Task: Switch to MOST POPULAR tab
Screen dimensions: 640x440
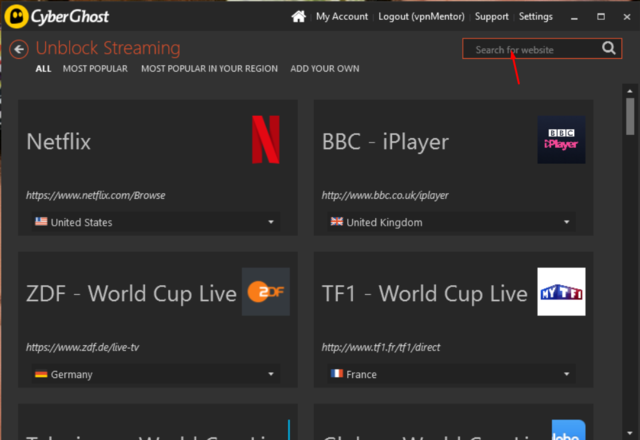Action: click(x=95, y=69)
